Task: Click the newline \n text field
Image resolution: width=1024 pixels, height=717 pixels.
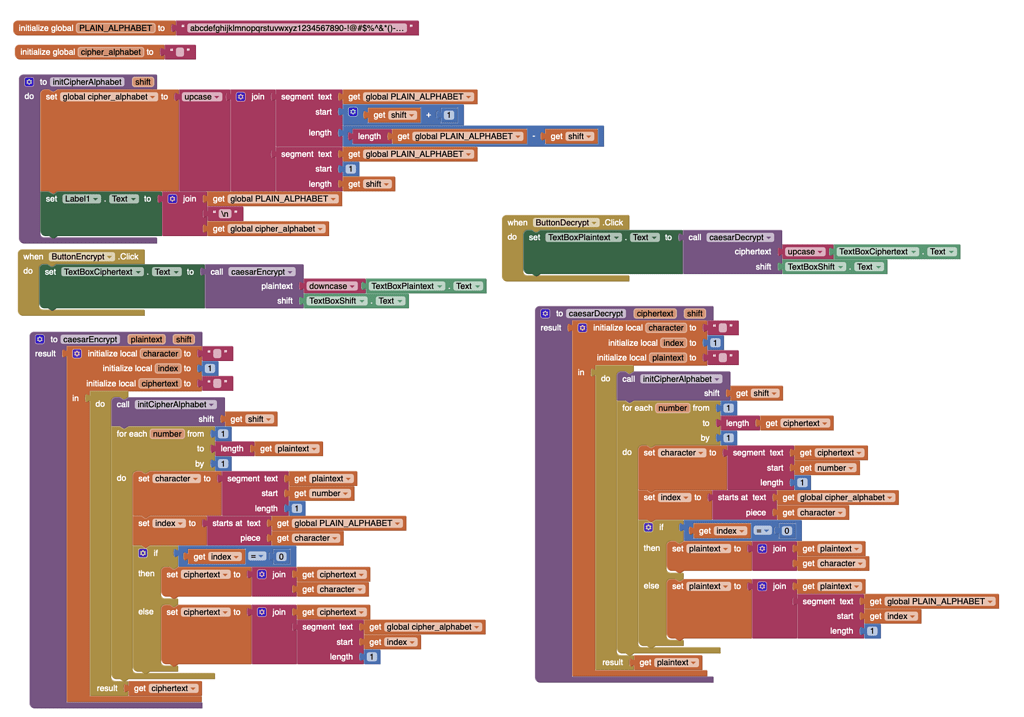Action: 225,214
